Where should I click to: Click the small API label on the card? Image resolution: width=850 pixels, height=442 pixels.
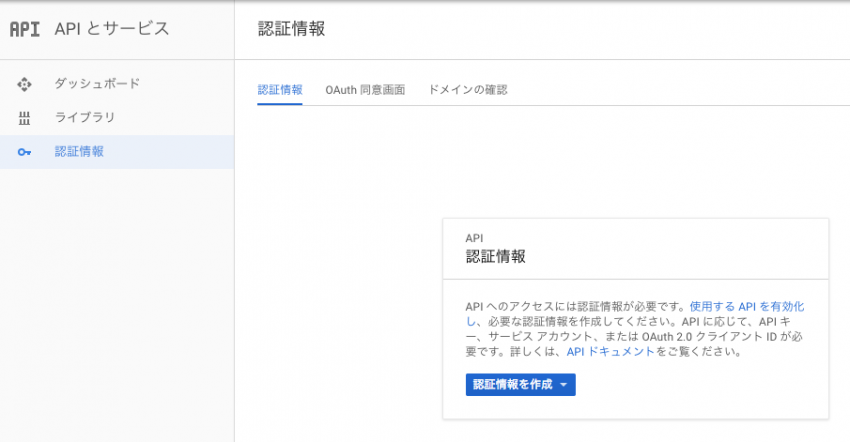click(x=474, y=238)
